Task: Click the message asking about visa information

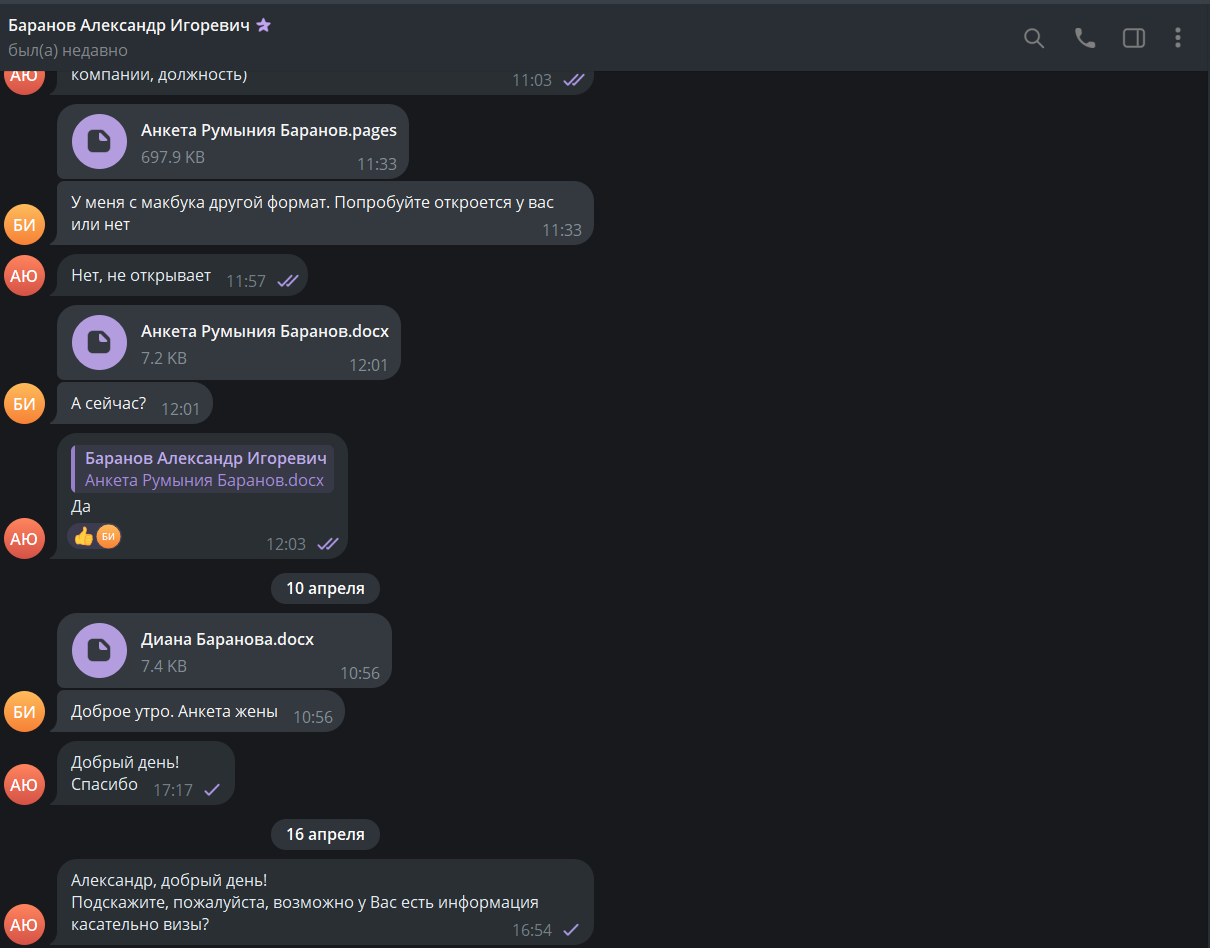Action: coord(325,902)
